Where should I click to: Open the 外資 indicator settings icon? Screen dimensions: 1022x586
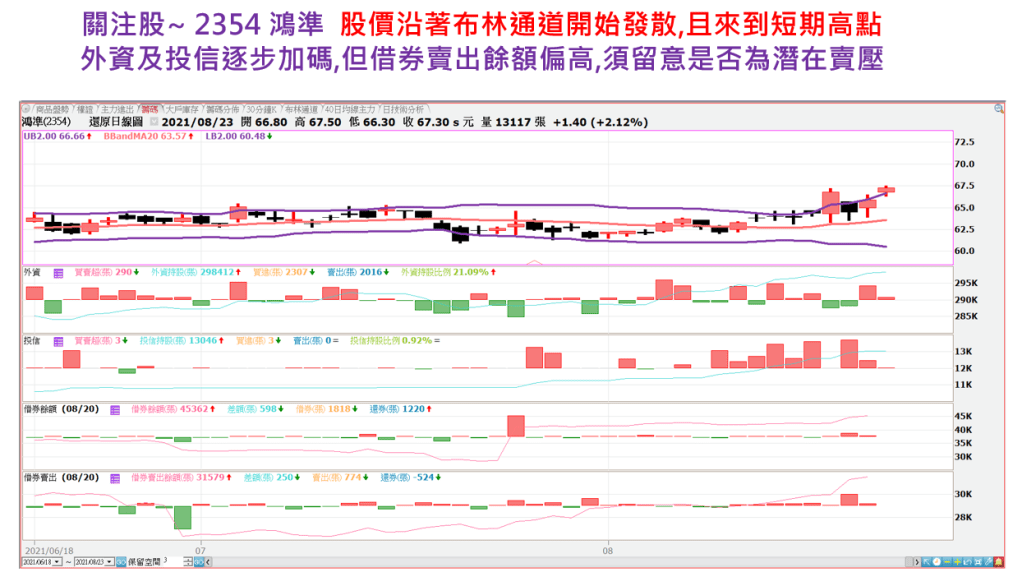(58, 272)
